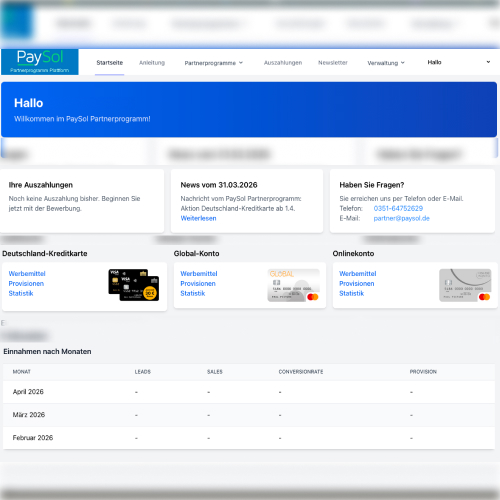Click partner@paysol.de email link

401,218
